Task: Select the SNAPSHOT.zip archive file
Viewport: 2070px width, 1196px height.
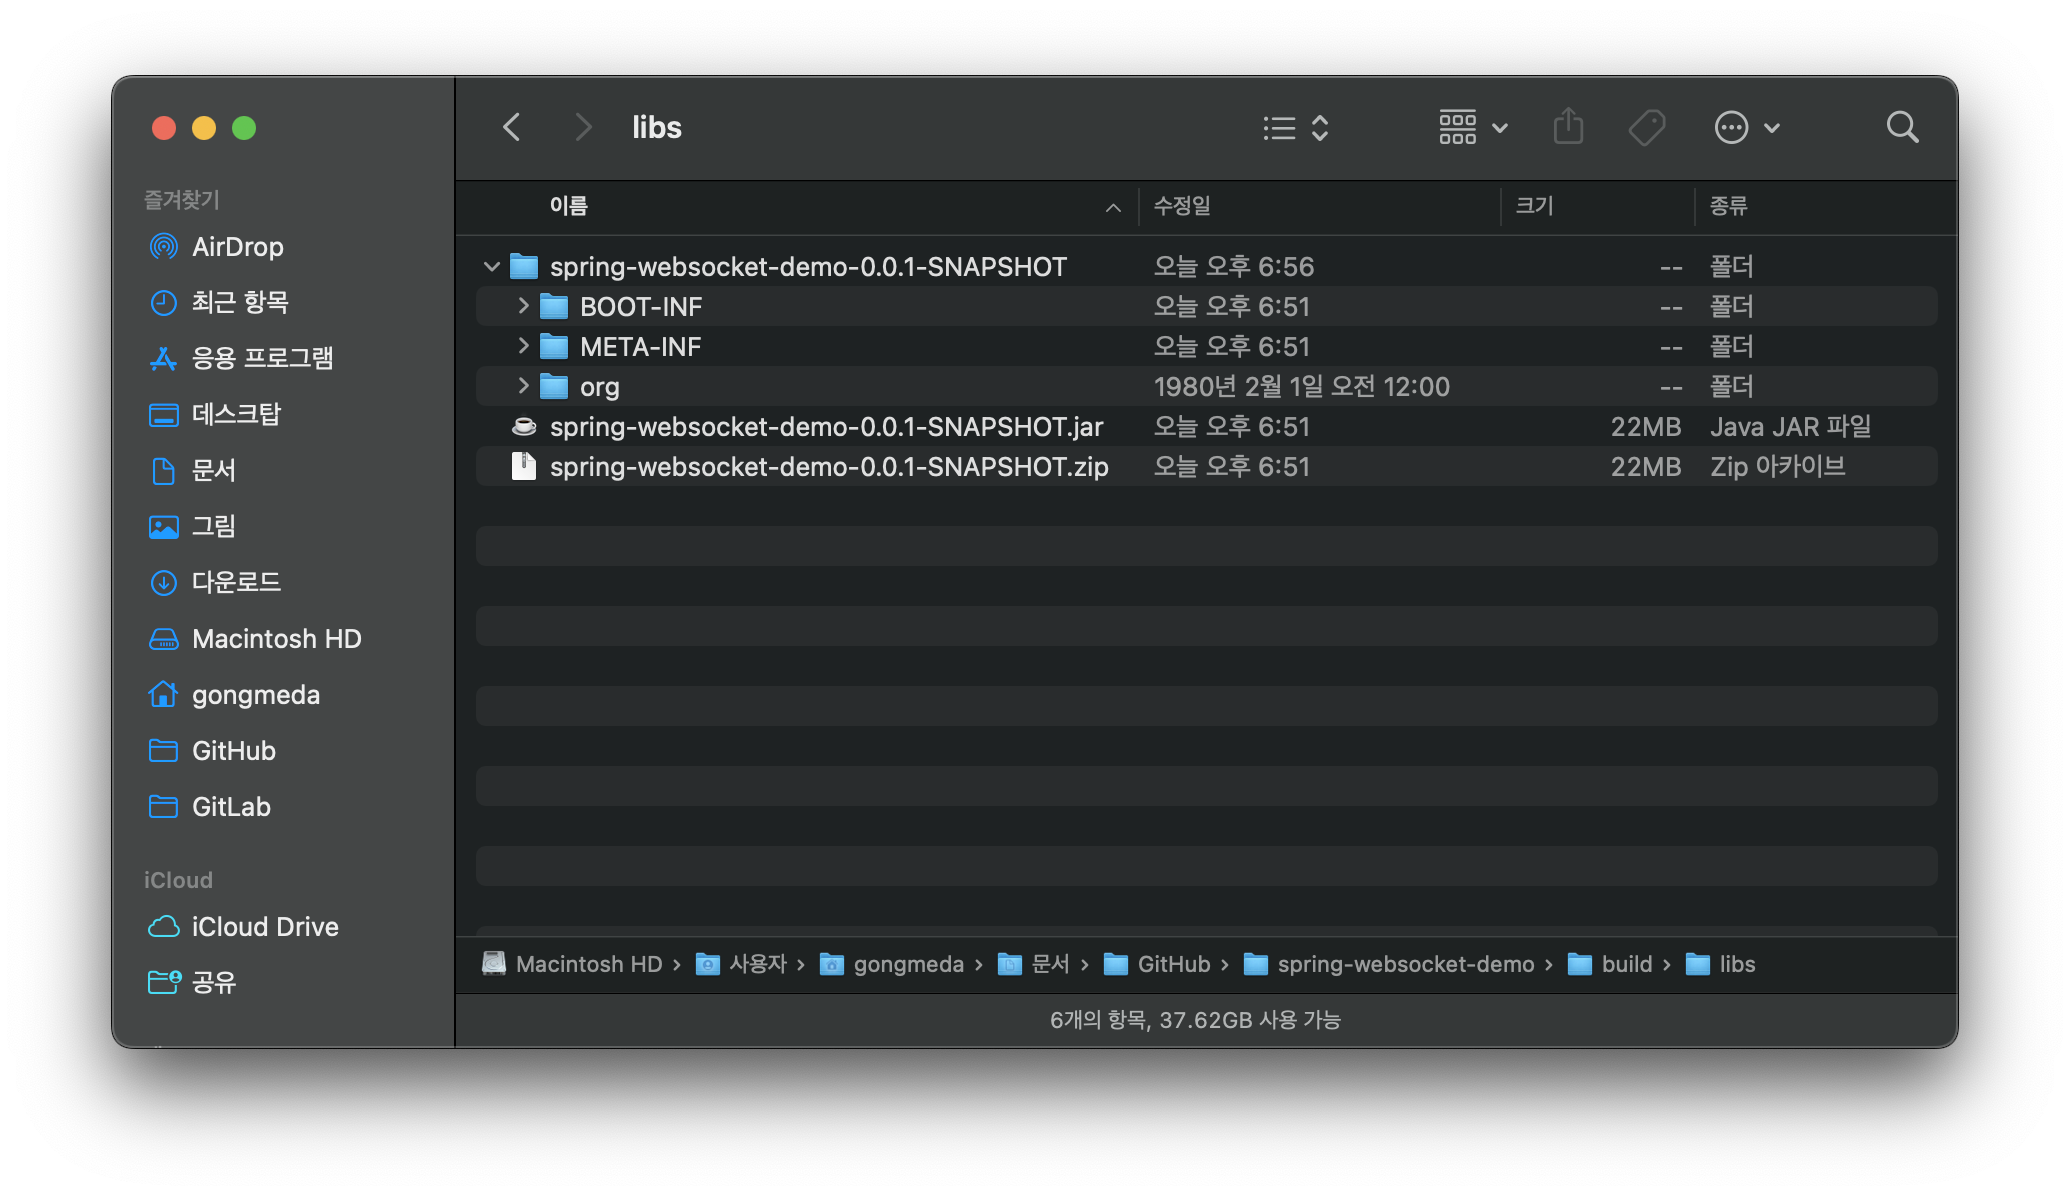Action: 828,467
